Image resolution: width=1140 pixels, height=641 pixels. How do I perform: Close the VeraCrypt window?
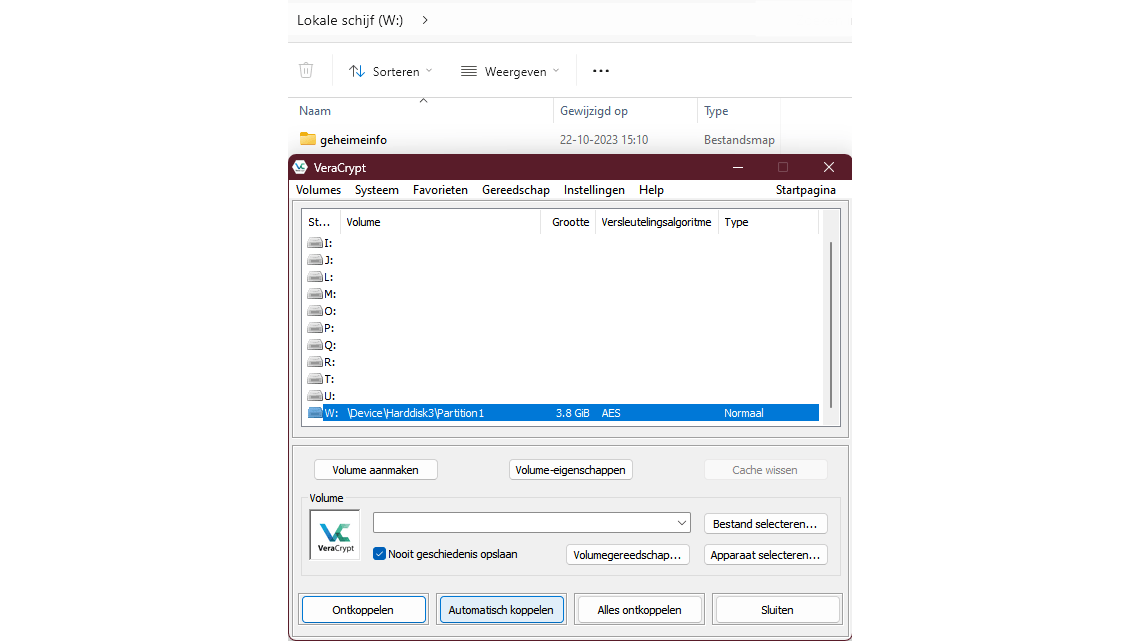tap(829, 167)
